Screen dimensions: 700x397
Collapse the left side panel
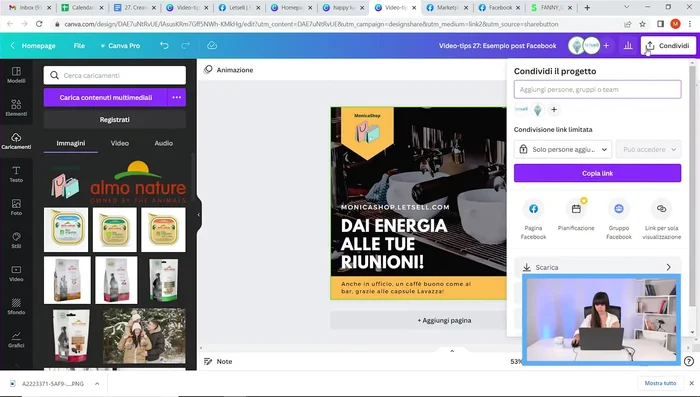pyautogui.click(x=199, y=214)
